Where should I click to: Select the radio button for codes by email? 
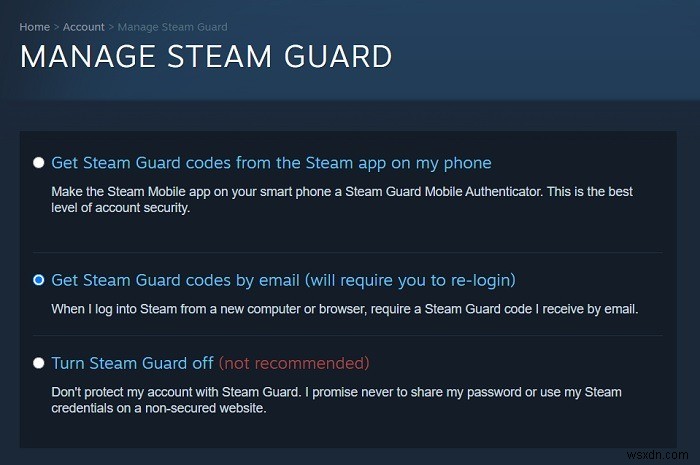coord(39,280)
